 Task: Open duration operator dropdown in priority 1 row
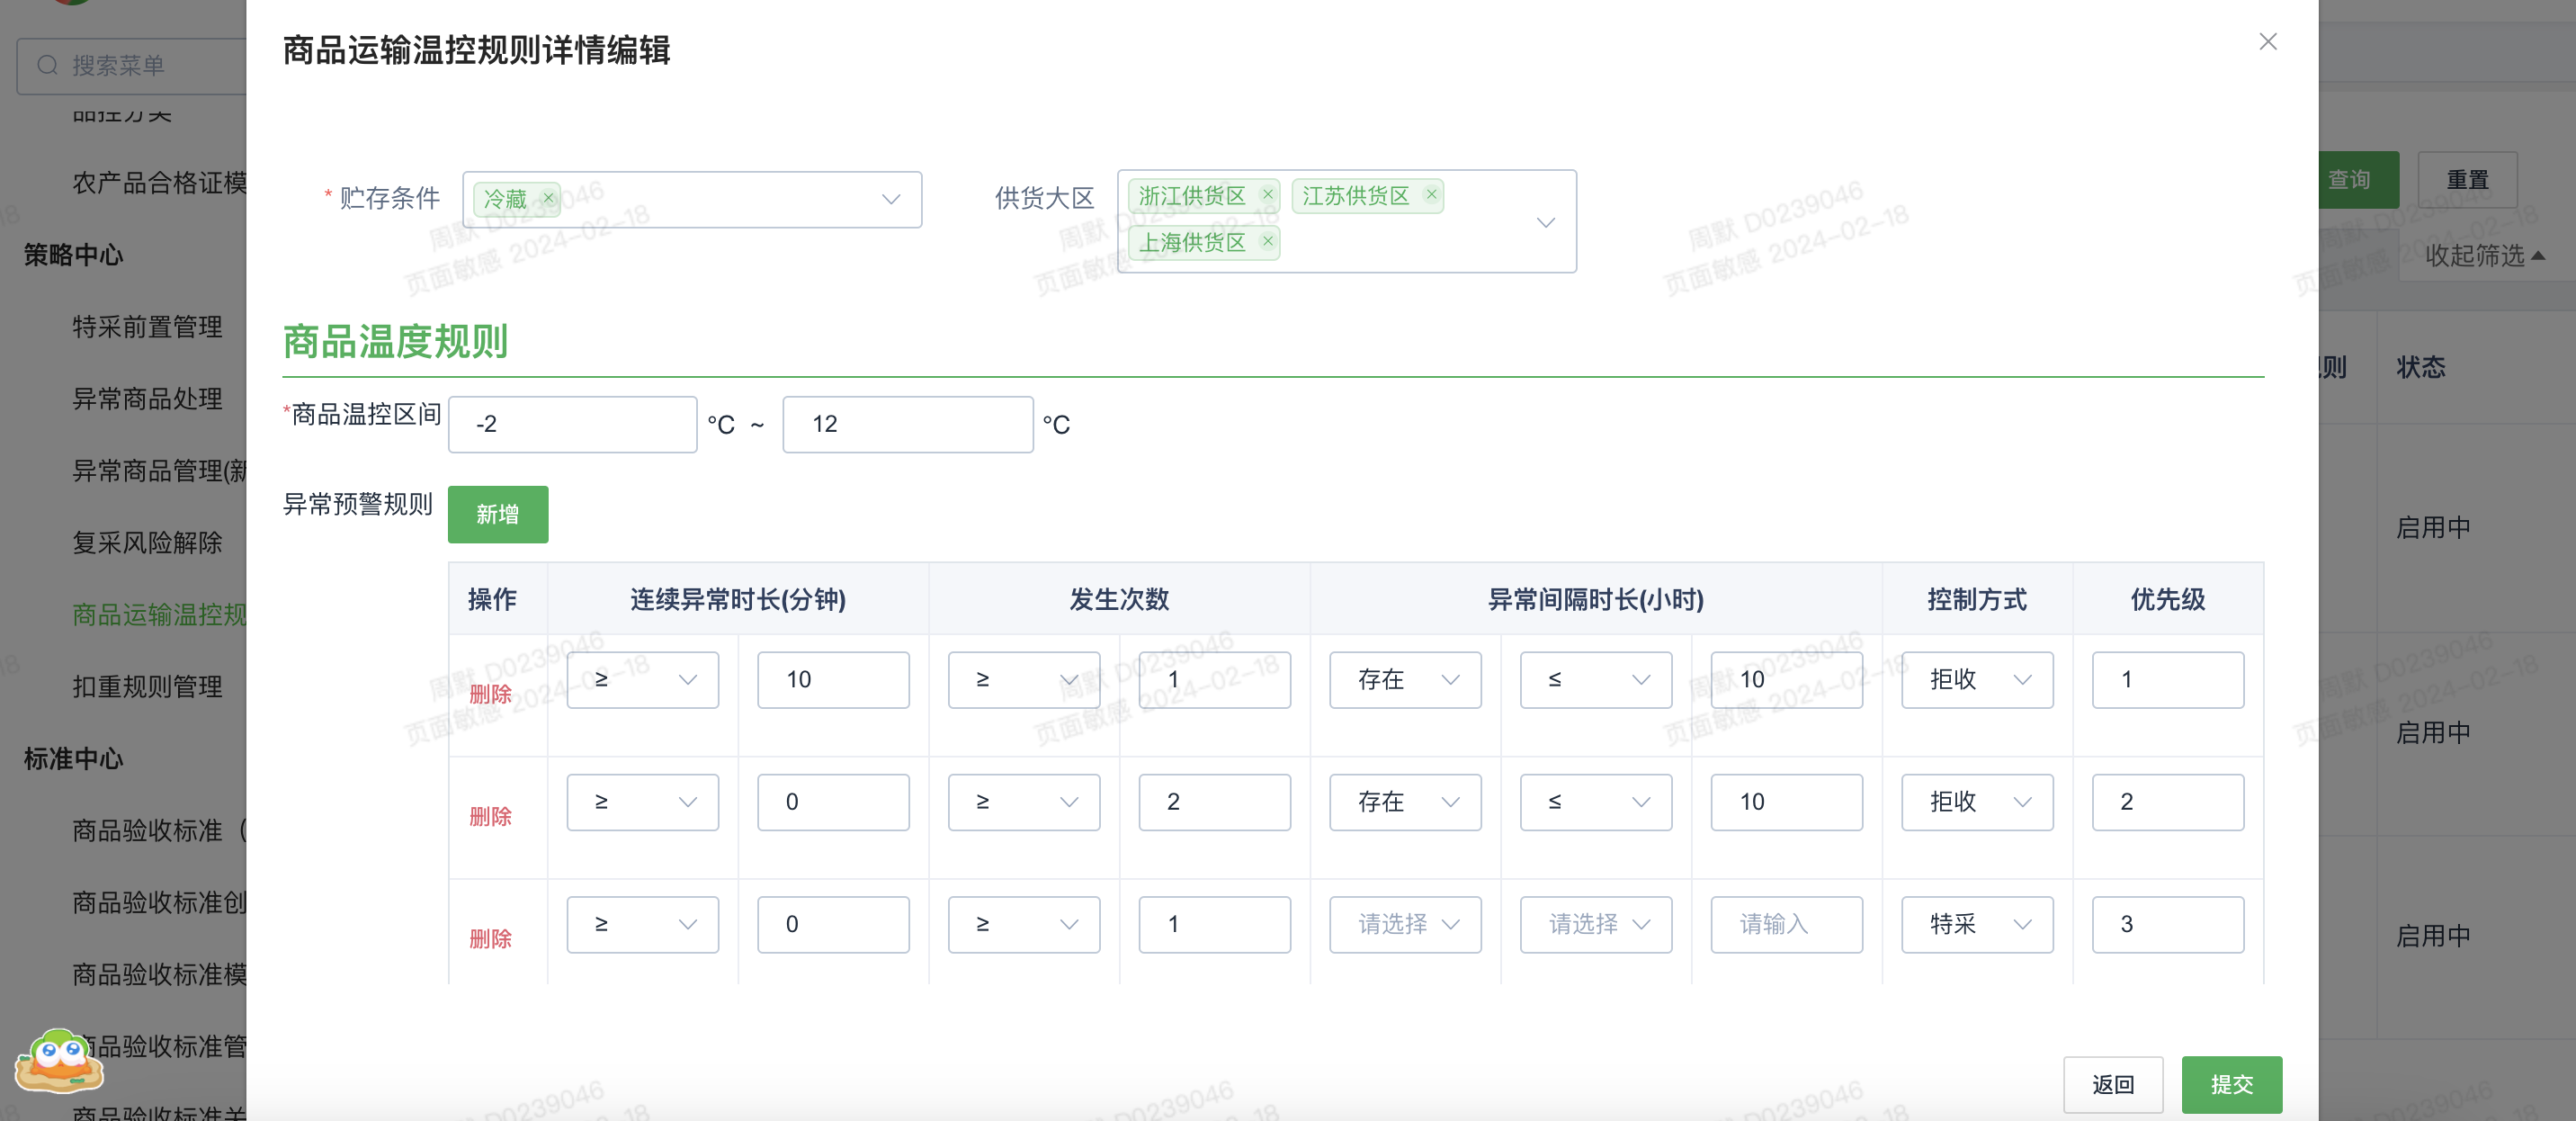pos(642,680)
